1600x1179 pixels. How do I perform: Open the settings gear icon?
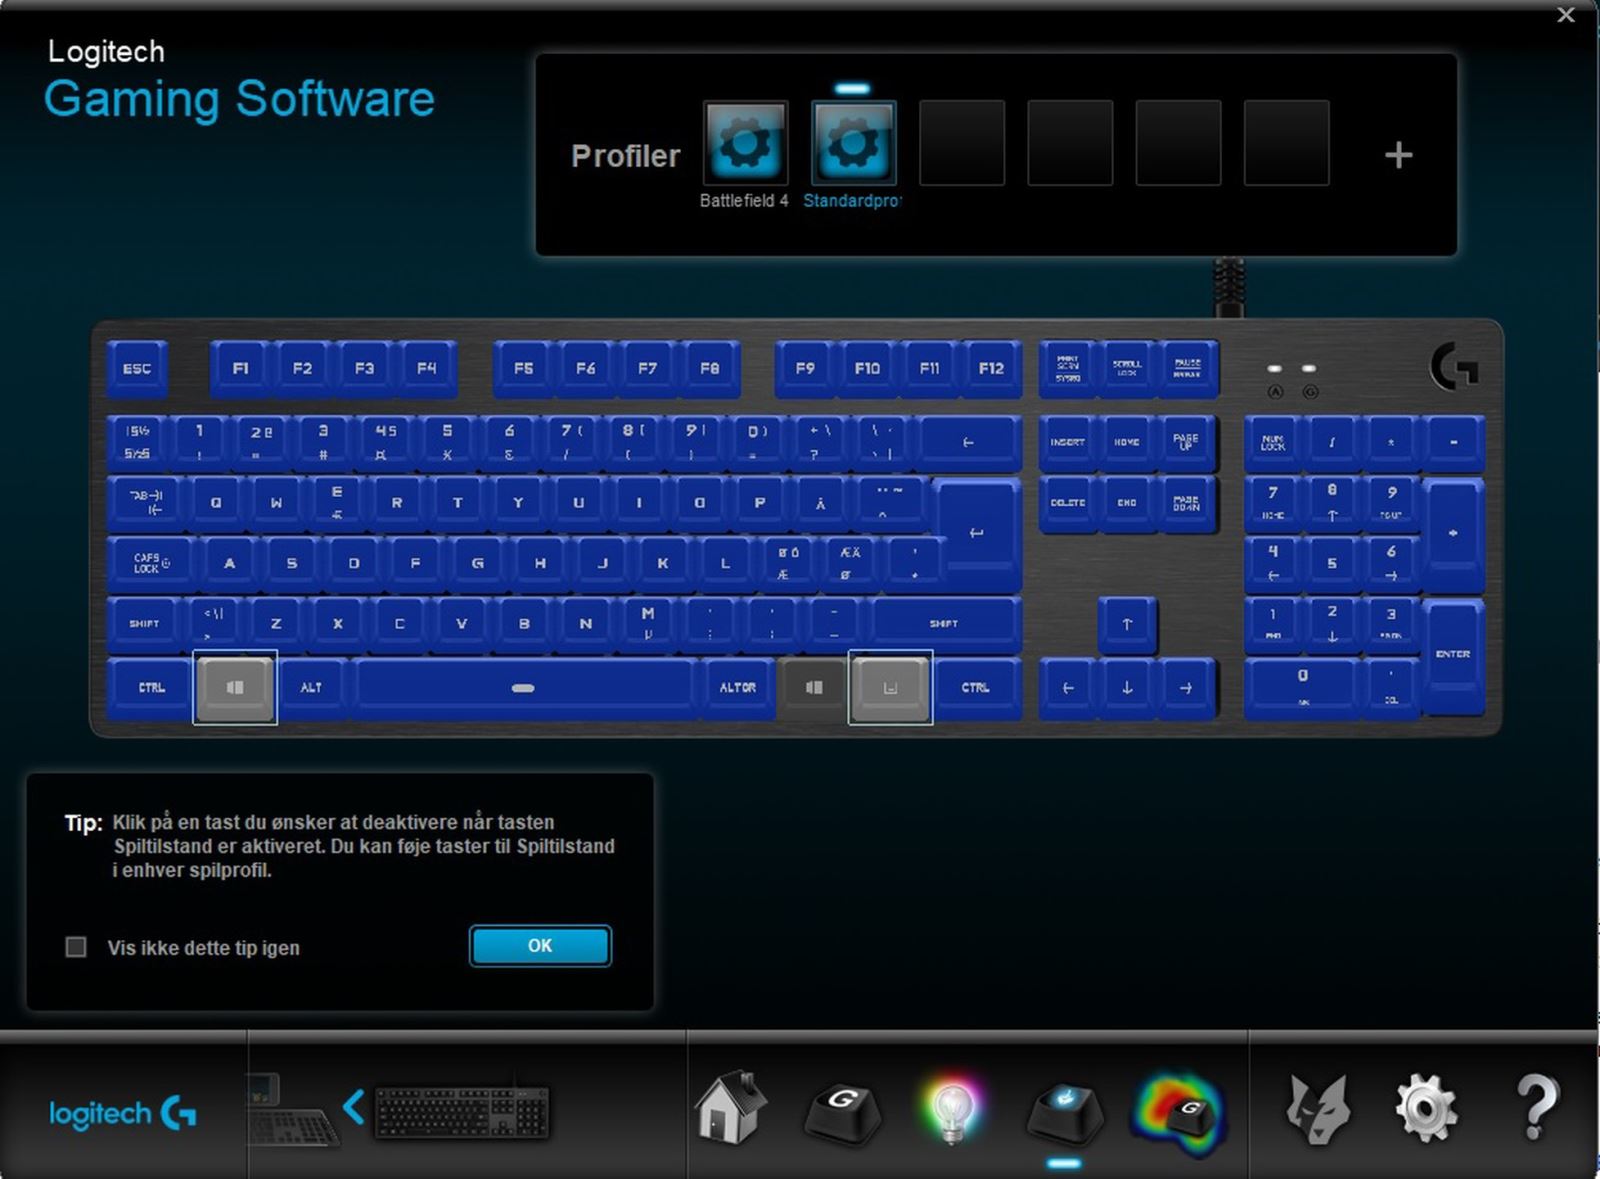pyautogui.click(x=1426, y=1108)
